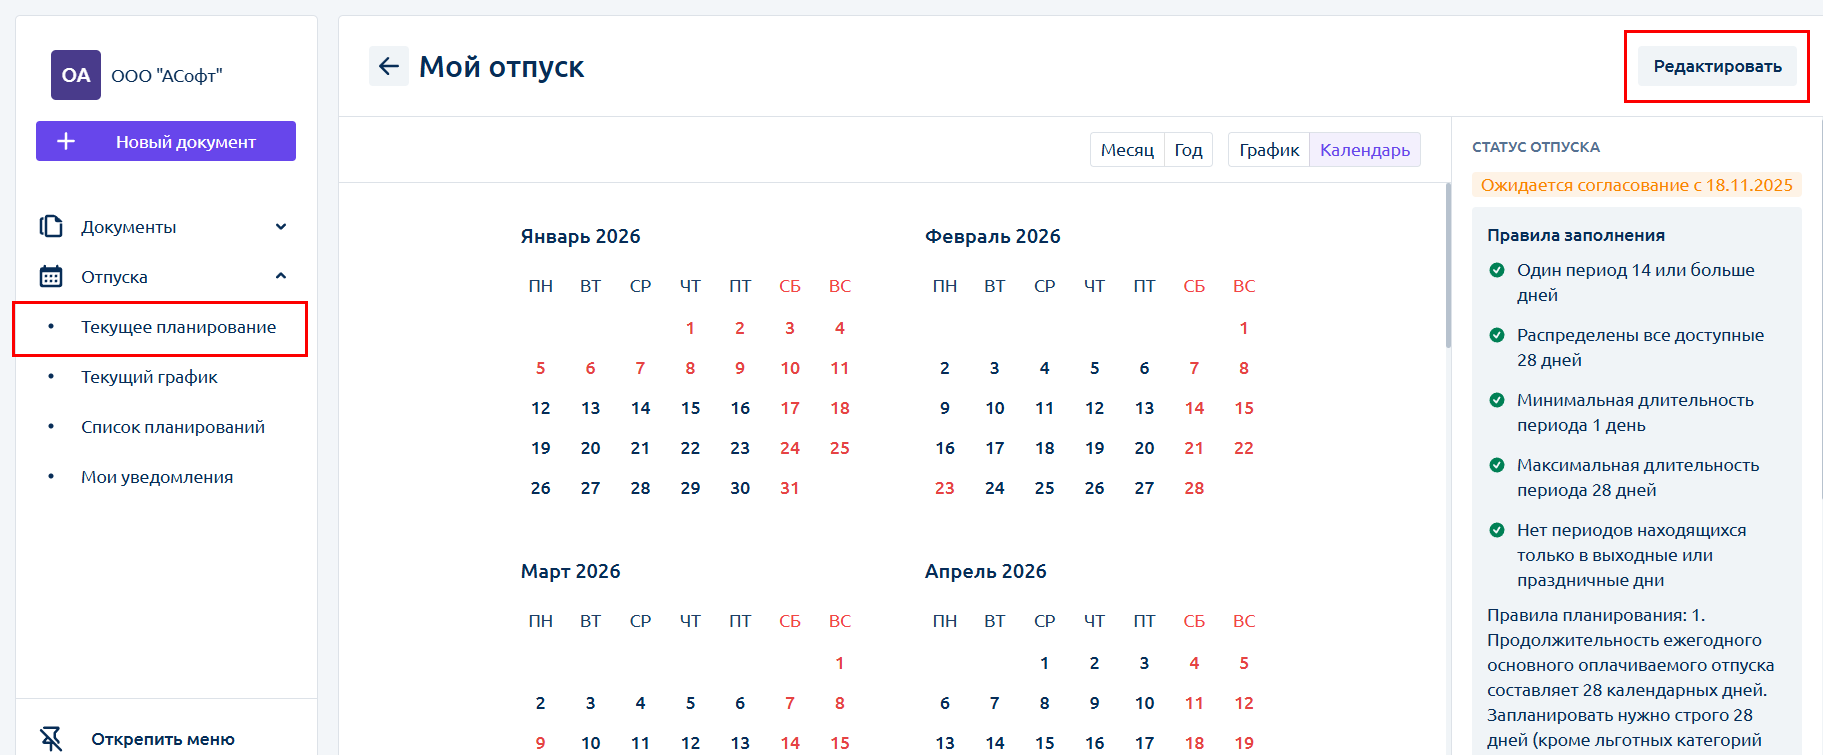Click the OA company avatar icon
This screenshot has width=1823, height=755.
76,75
